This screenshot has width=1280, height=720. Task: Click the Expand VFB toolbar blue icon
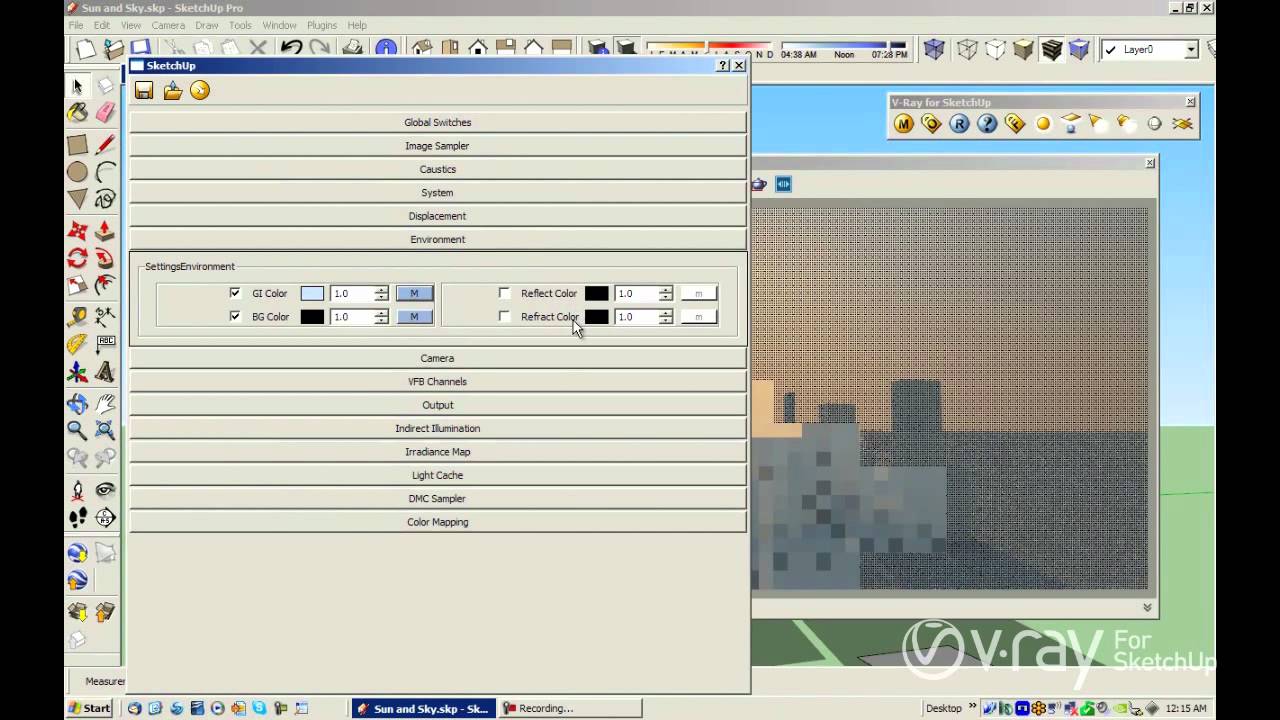click(x=783, y=184)
